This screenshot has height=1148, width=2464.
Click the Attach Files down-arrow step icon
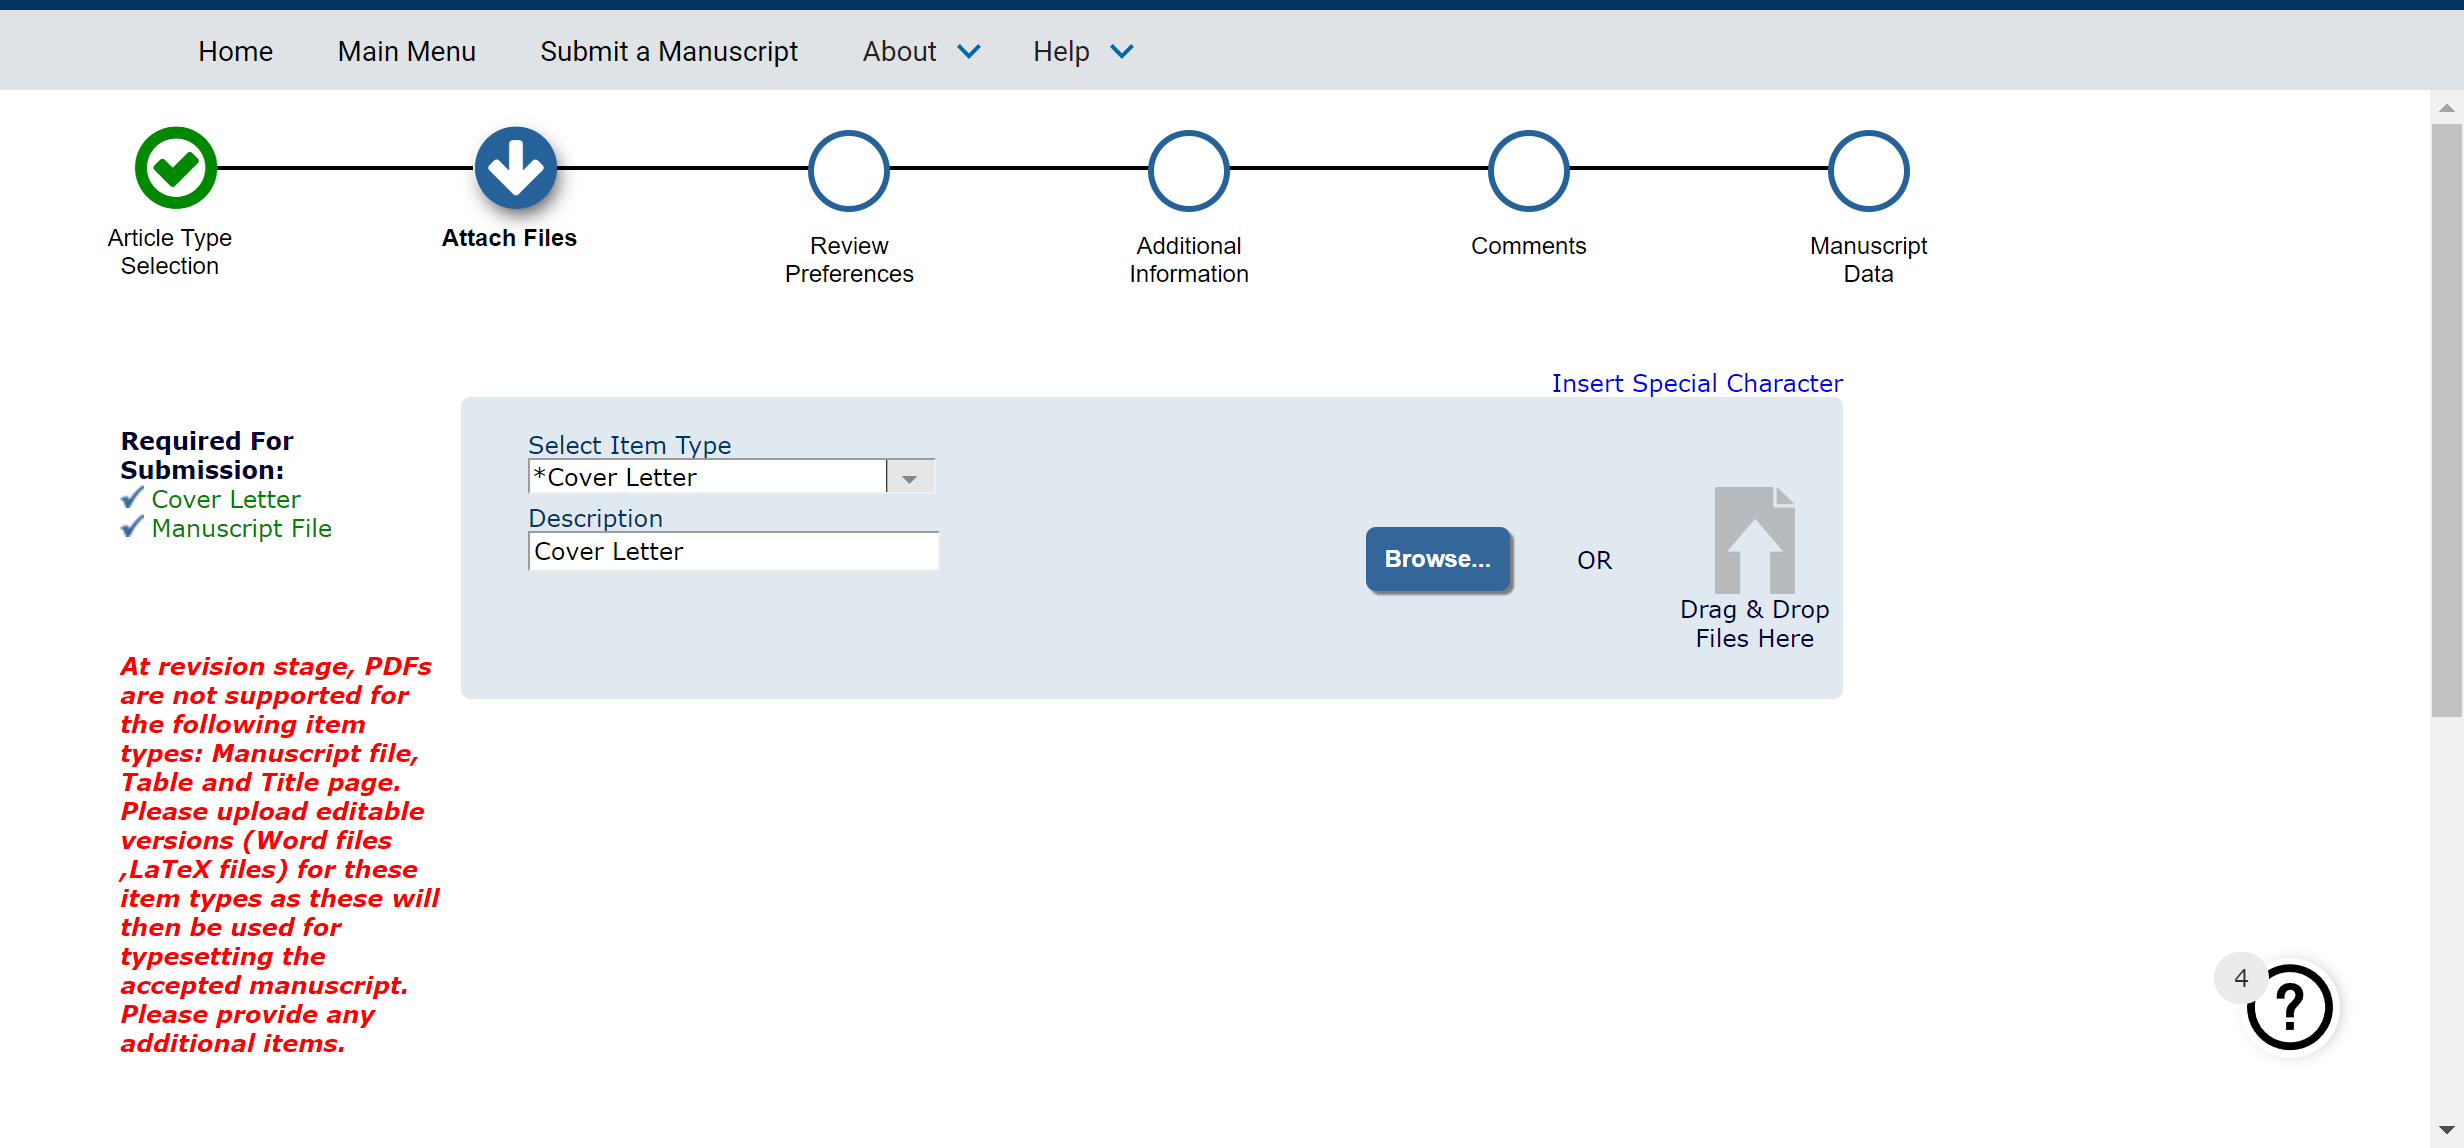tap(515, 168)
